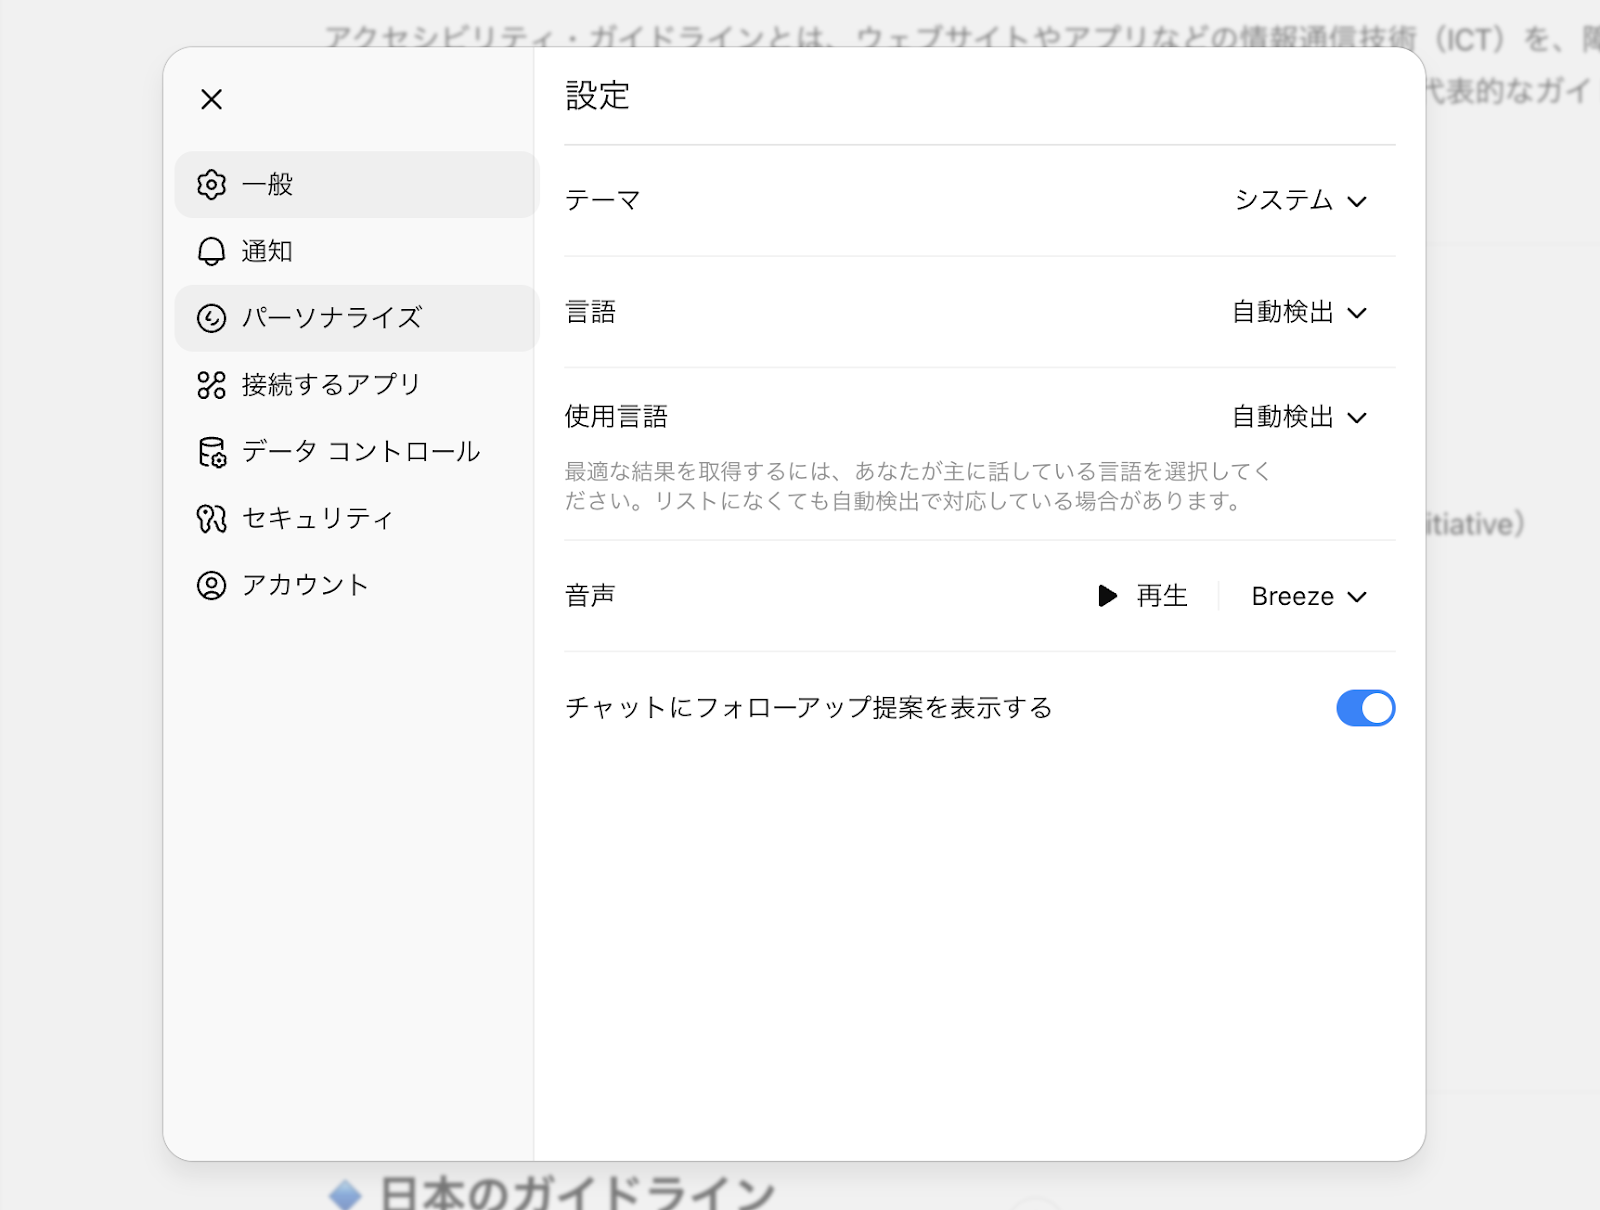
Task: Click the bell icon for 通知 settings
Action: (211, 251)
